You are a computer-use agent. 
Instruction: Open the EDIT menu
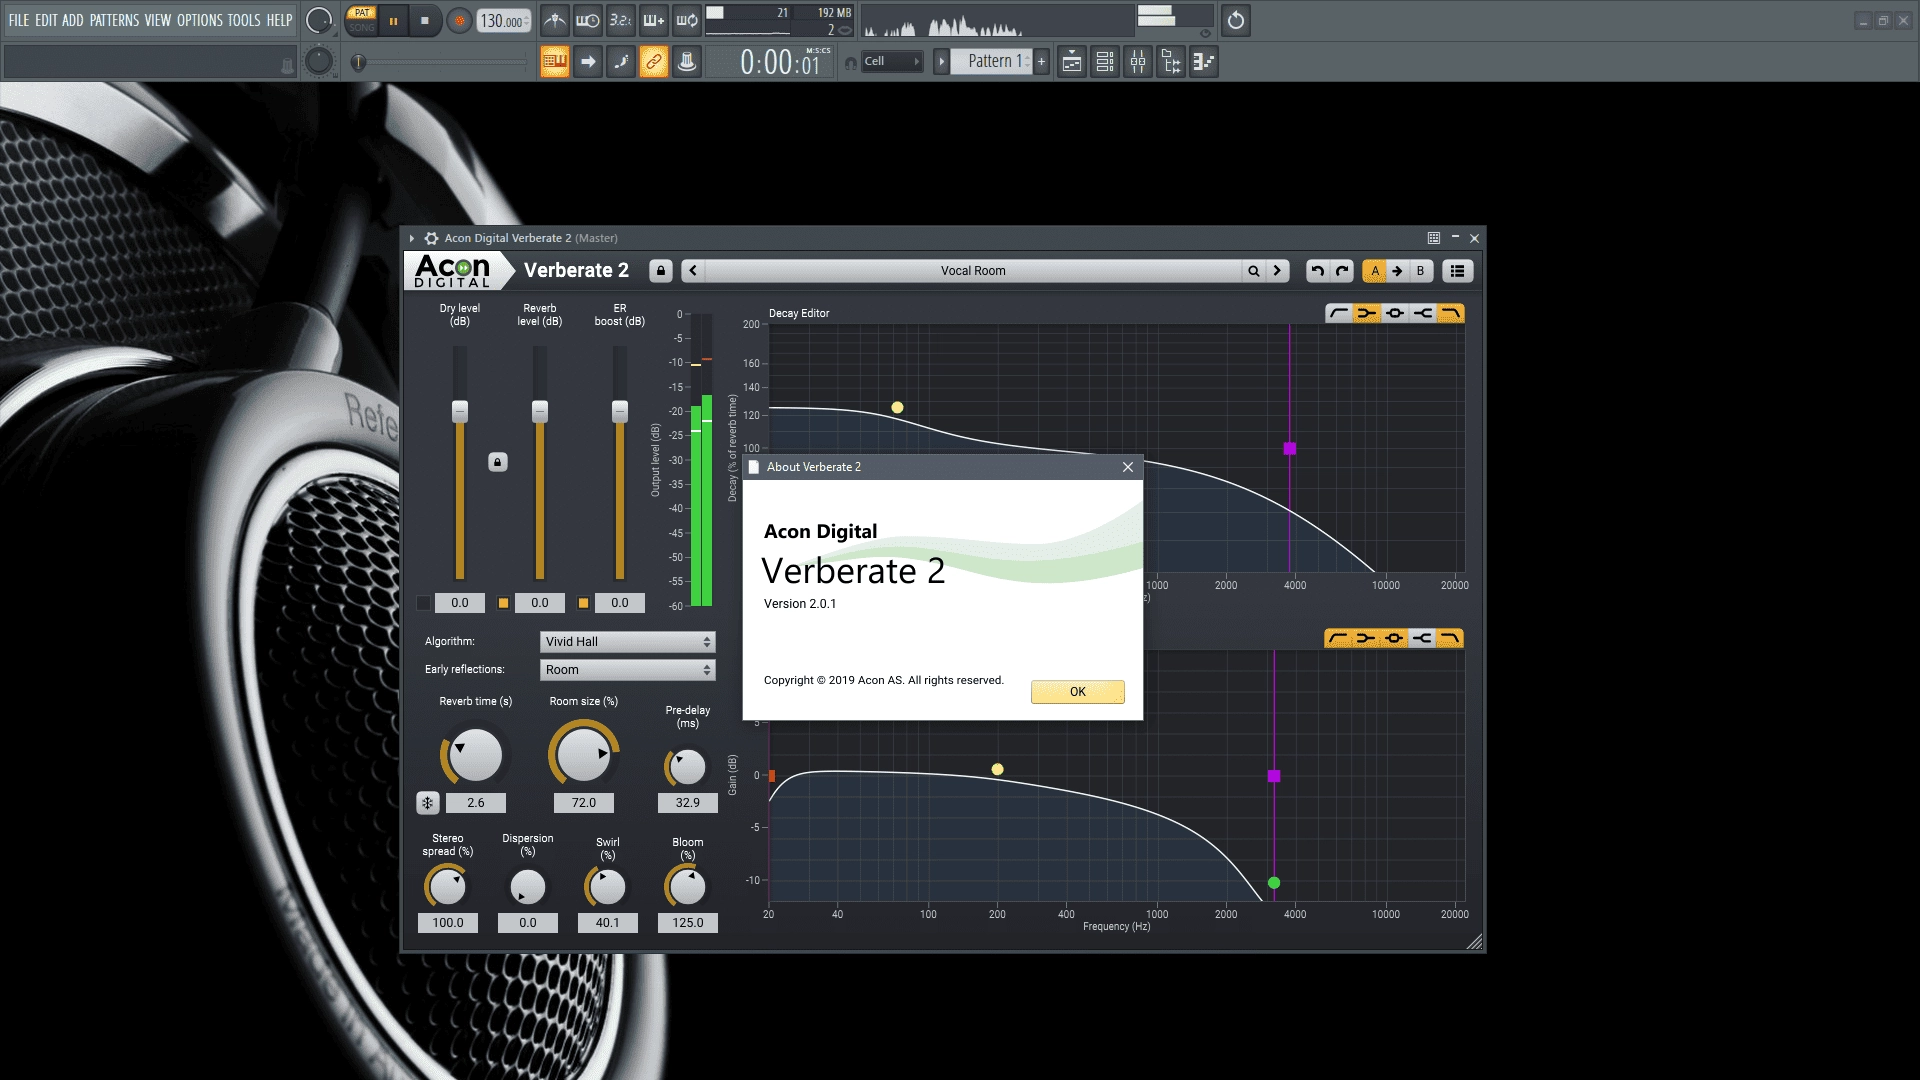[46, 20]
